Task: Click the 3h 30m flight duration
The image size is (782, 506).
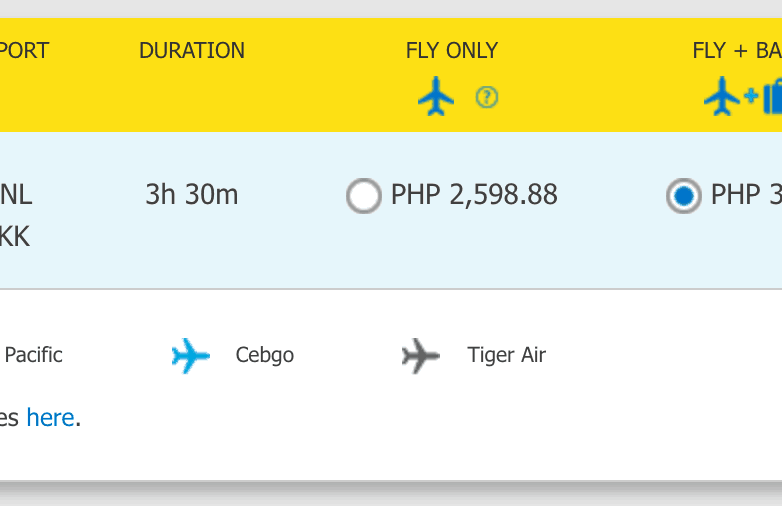Action: pyautogui.click(x=192, y=194)
